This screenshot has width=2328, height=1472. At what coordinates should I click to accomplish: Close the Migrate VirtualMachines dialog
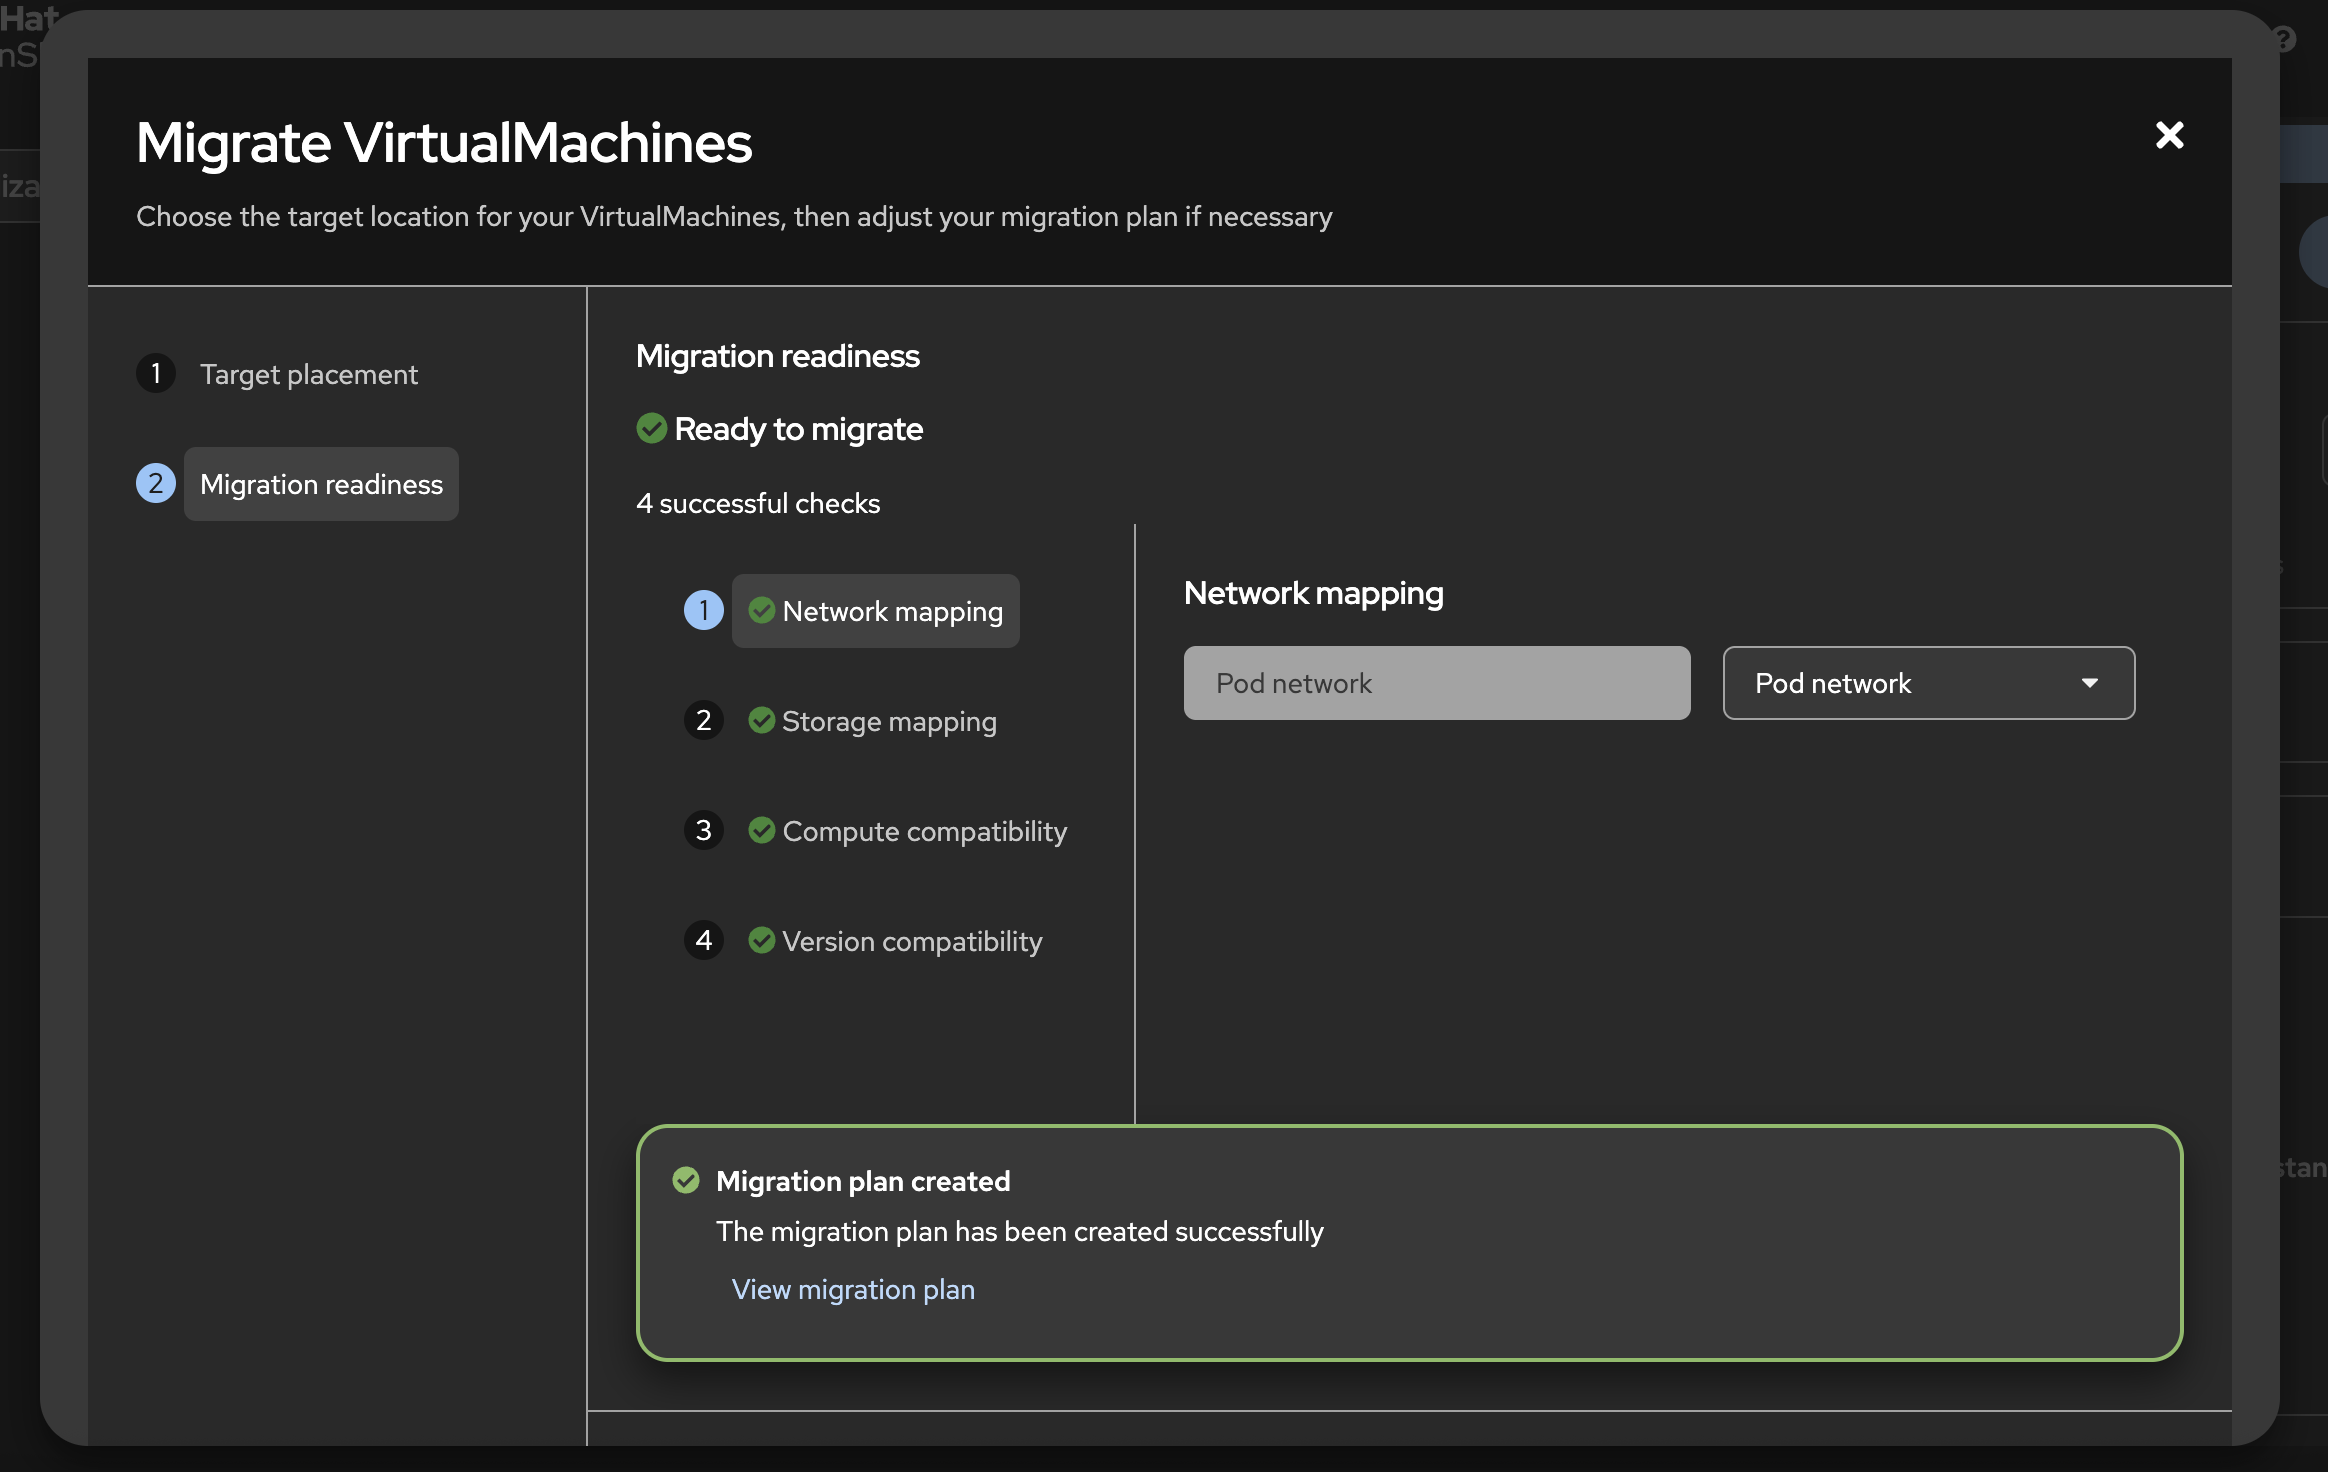tap(2169, 135)
